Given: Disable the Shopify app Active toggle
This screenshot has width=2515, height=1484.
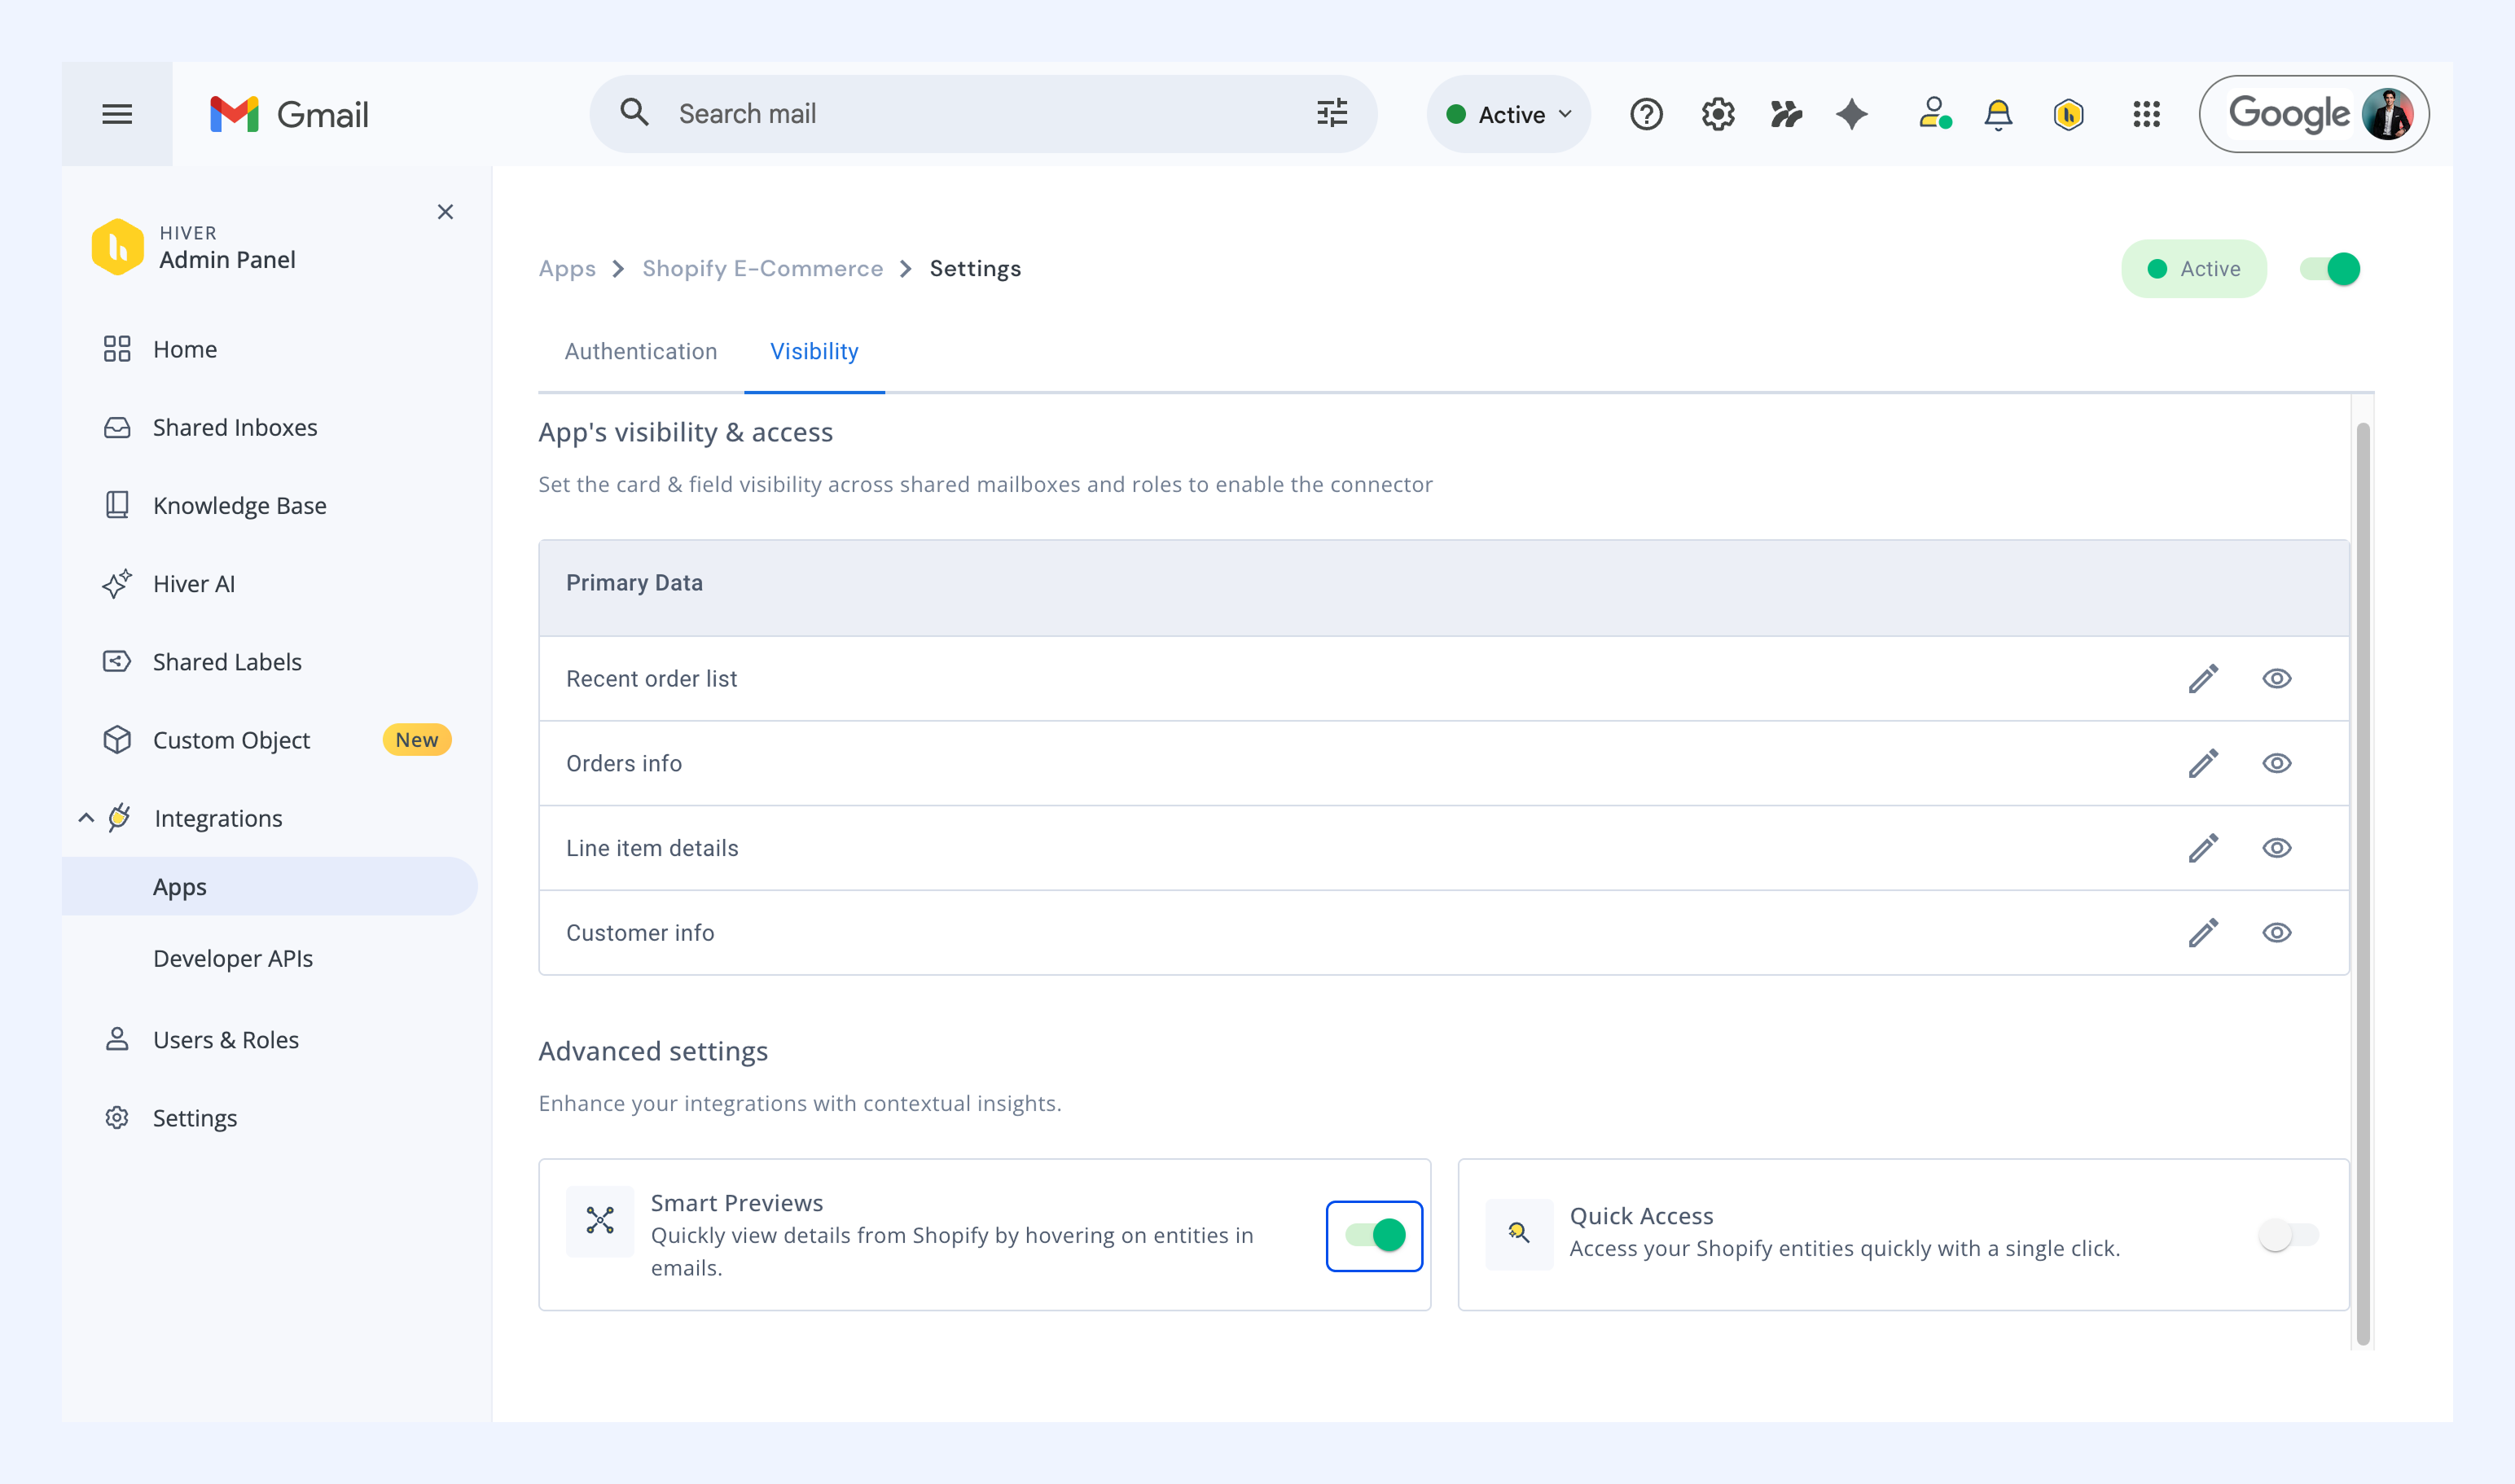Looking at the screenshot, I should point(2330,269).
